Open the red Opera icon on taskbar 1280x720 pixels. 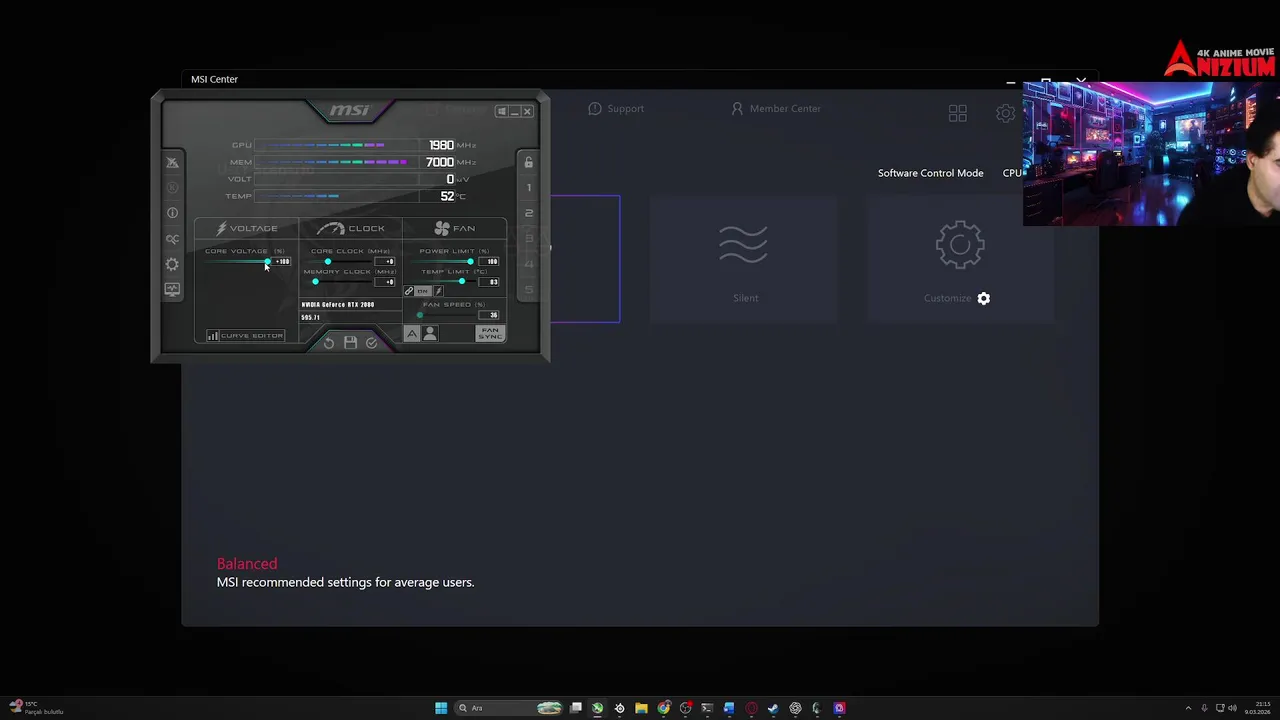pos(751,708)
